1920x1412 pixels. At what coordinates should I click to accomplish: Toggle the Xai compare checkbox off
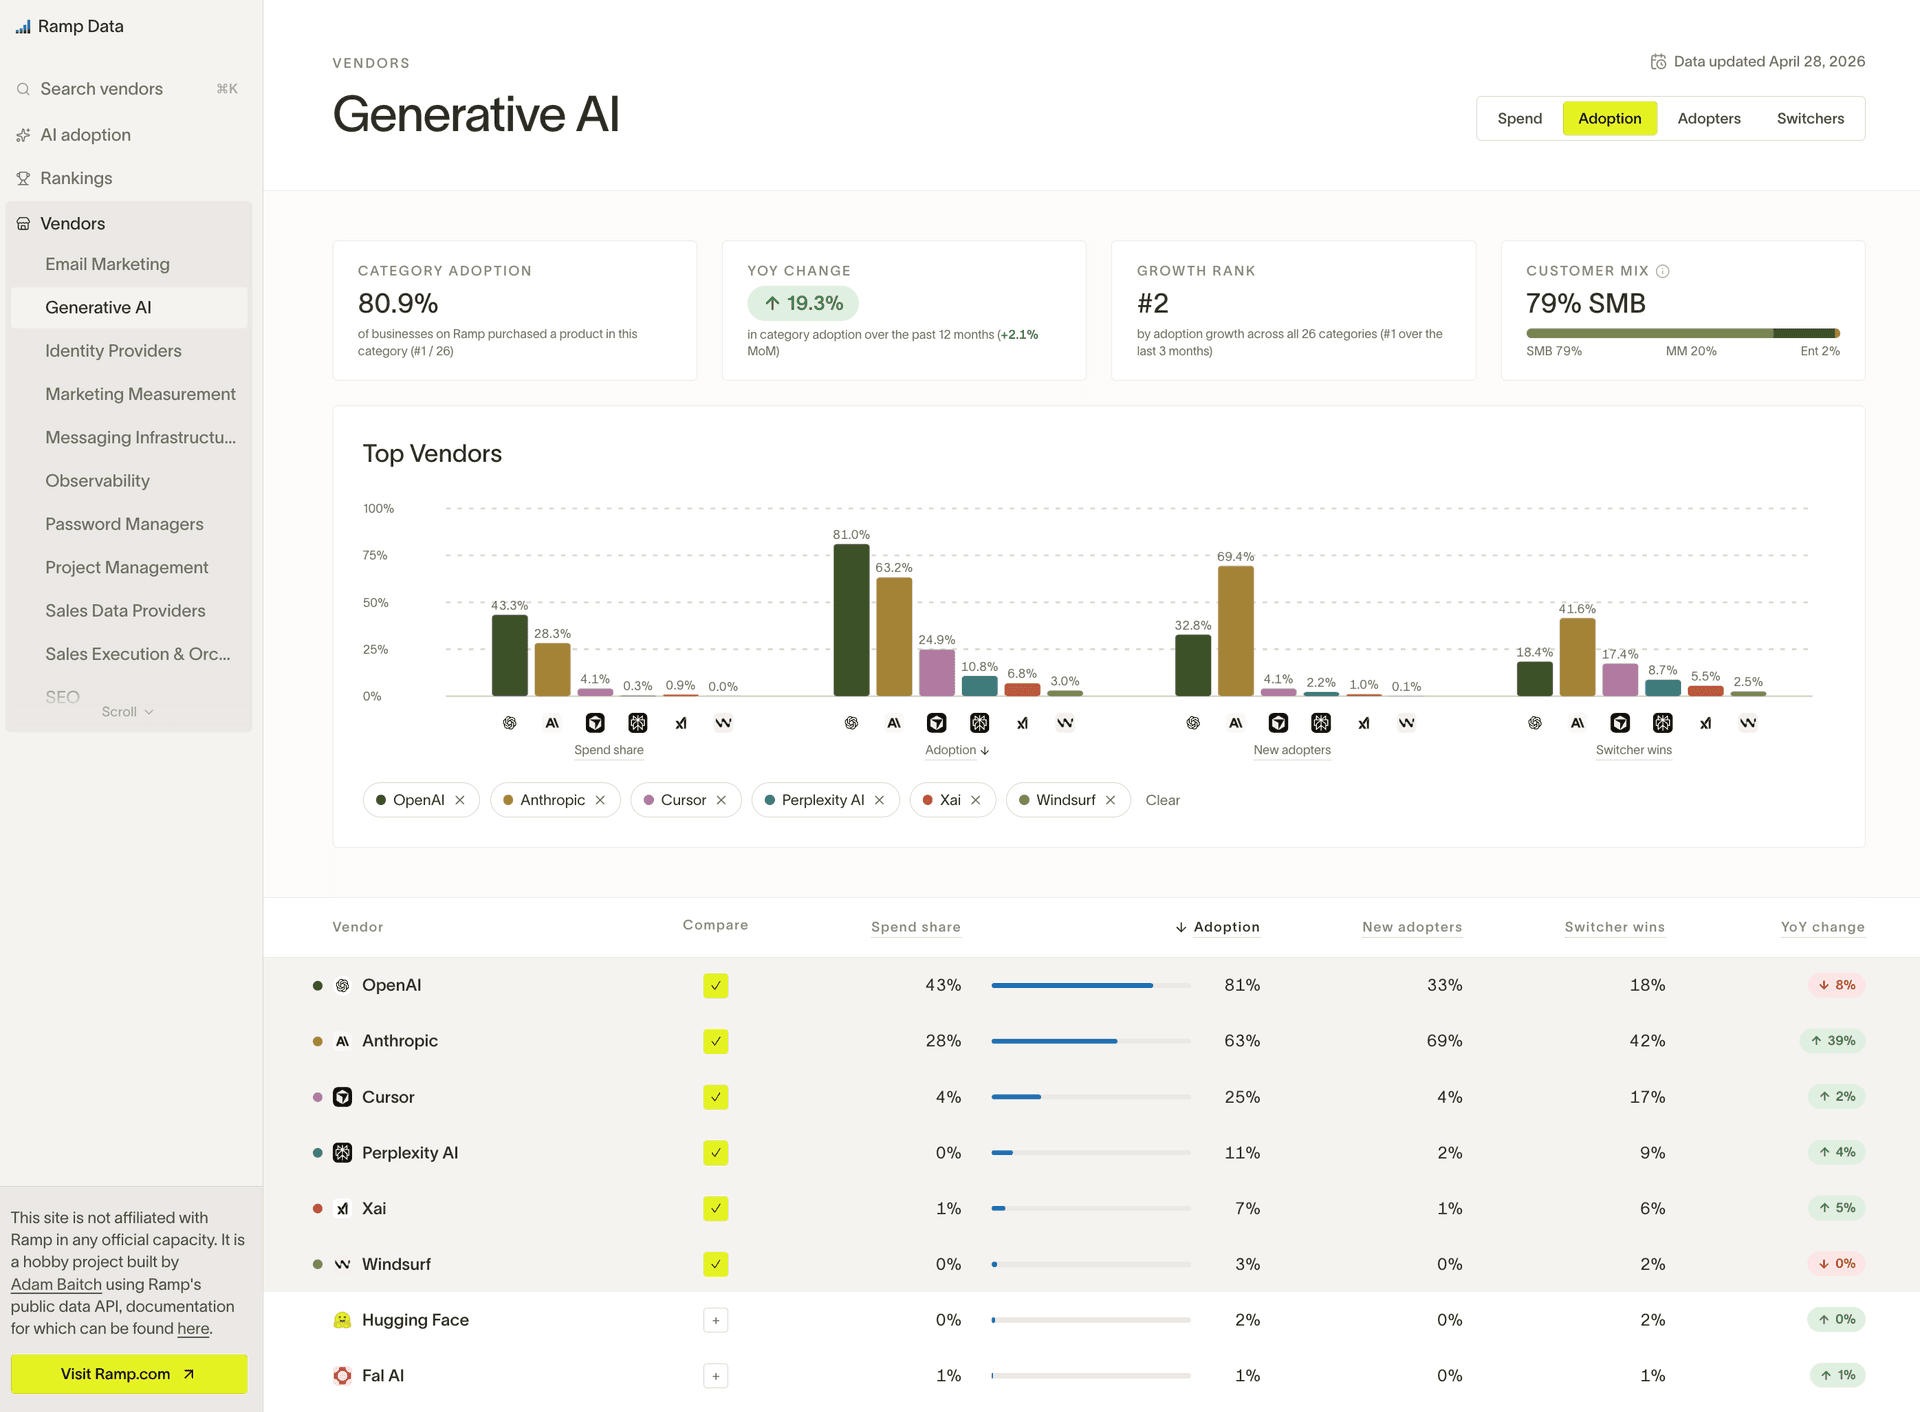(x=715, y=1208)
